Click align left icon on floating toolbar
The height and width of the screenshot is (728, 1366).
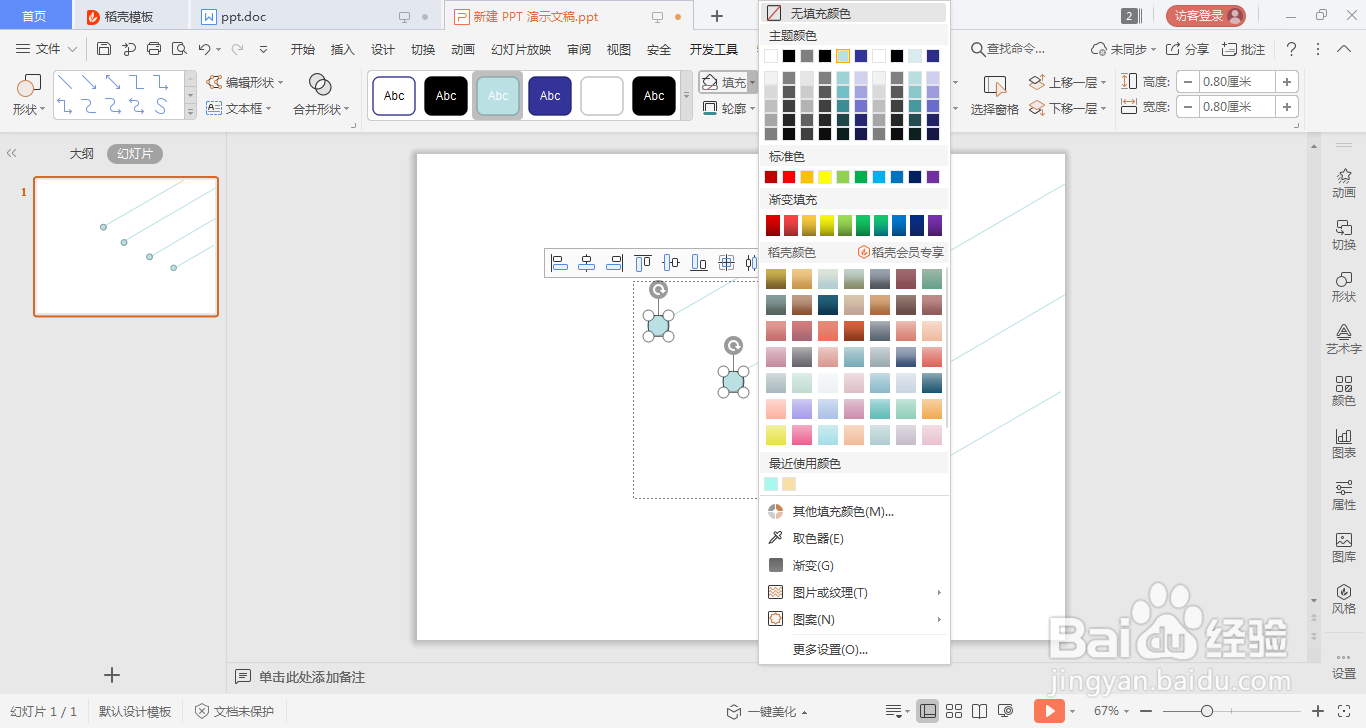pos(560,263)
